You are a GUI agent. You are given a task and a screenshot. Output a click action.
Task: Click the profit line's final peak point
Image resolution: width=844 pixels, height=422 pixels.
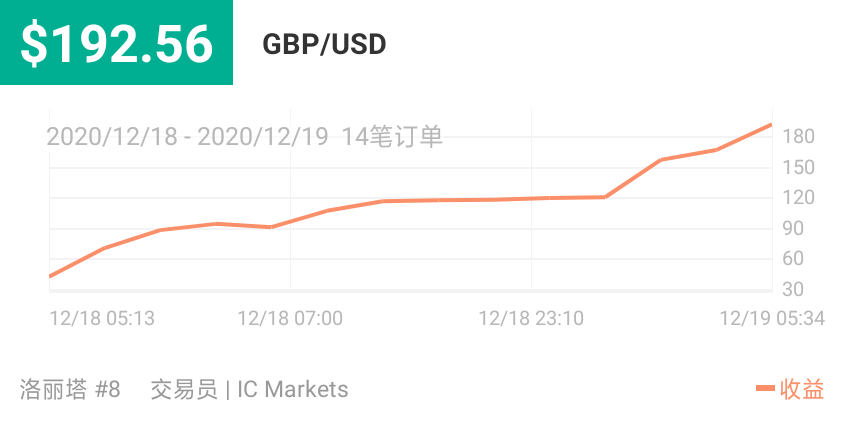point(770,125)
